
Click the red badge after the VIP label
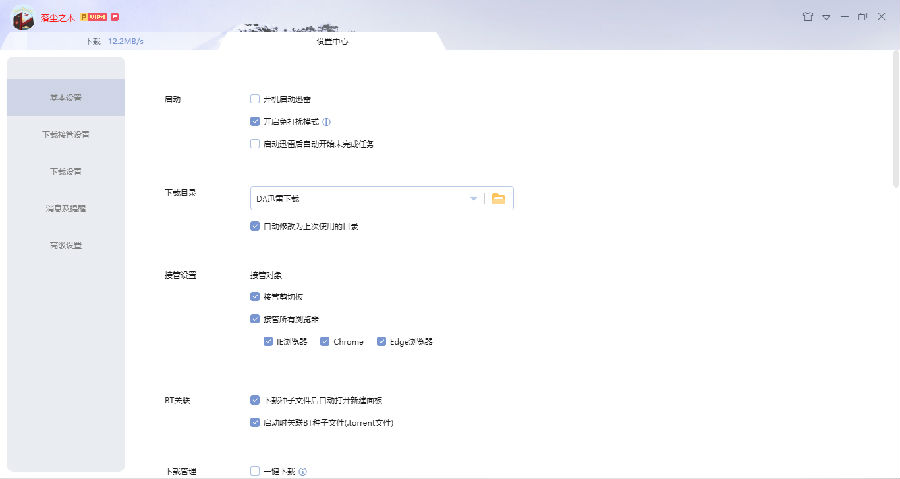pyautogui.click(x=115, y=17)
